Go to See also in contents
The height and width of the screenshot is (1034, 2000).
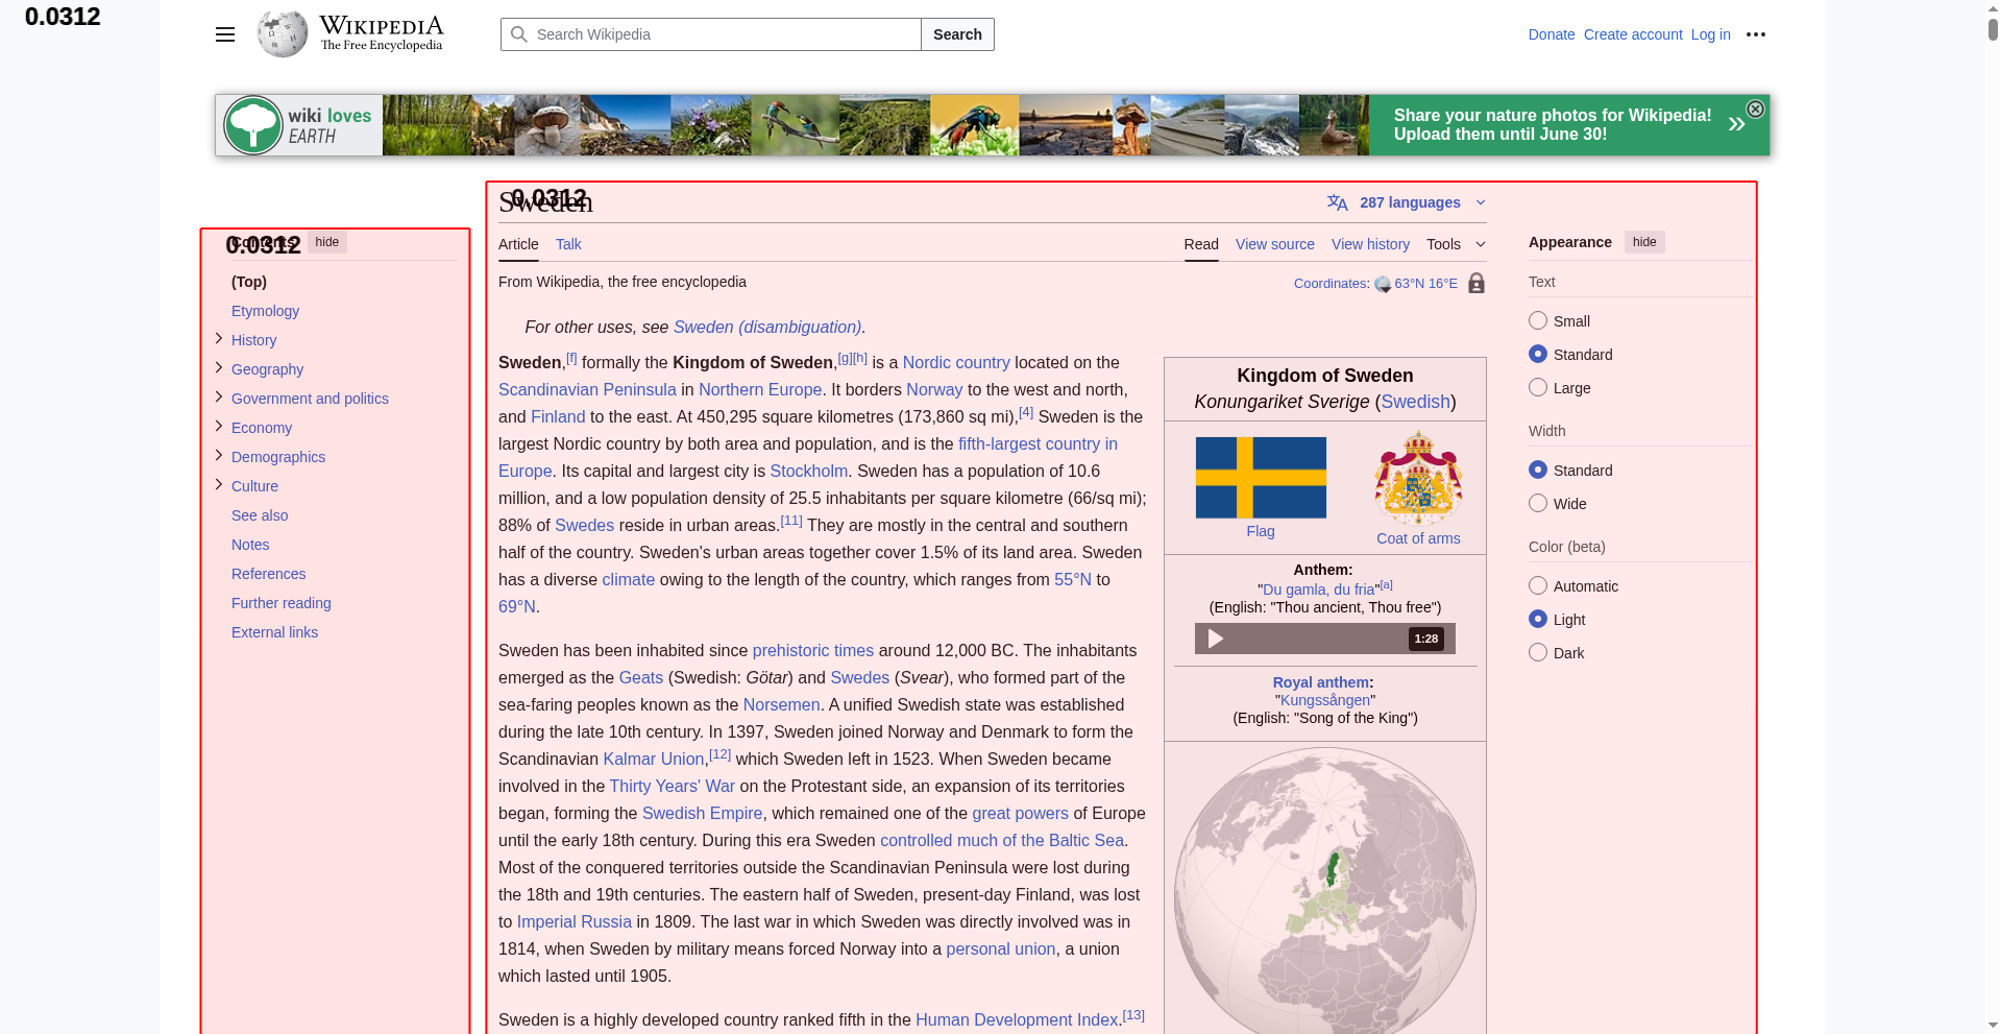point(259,515)
